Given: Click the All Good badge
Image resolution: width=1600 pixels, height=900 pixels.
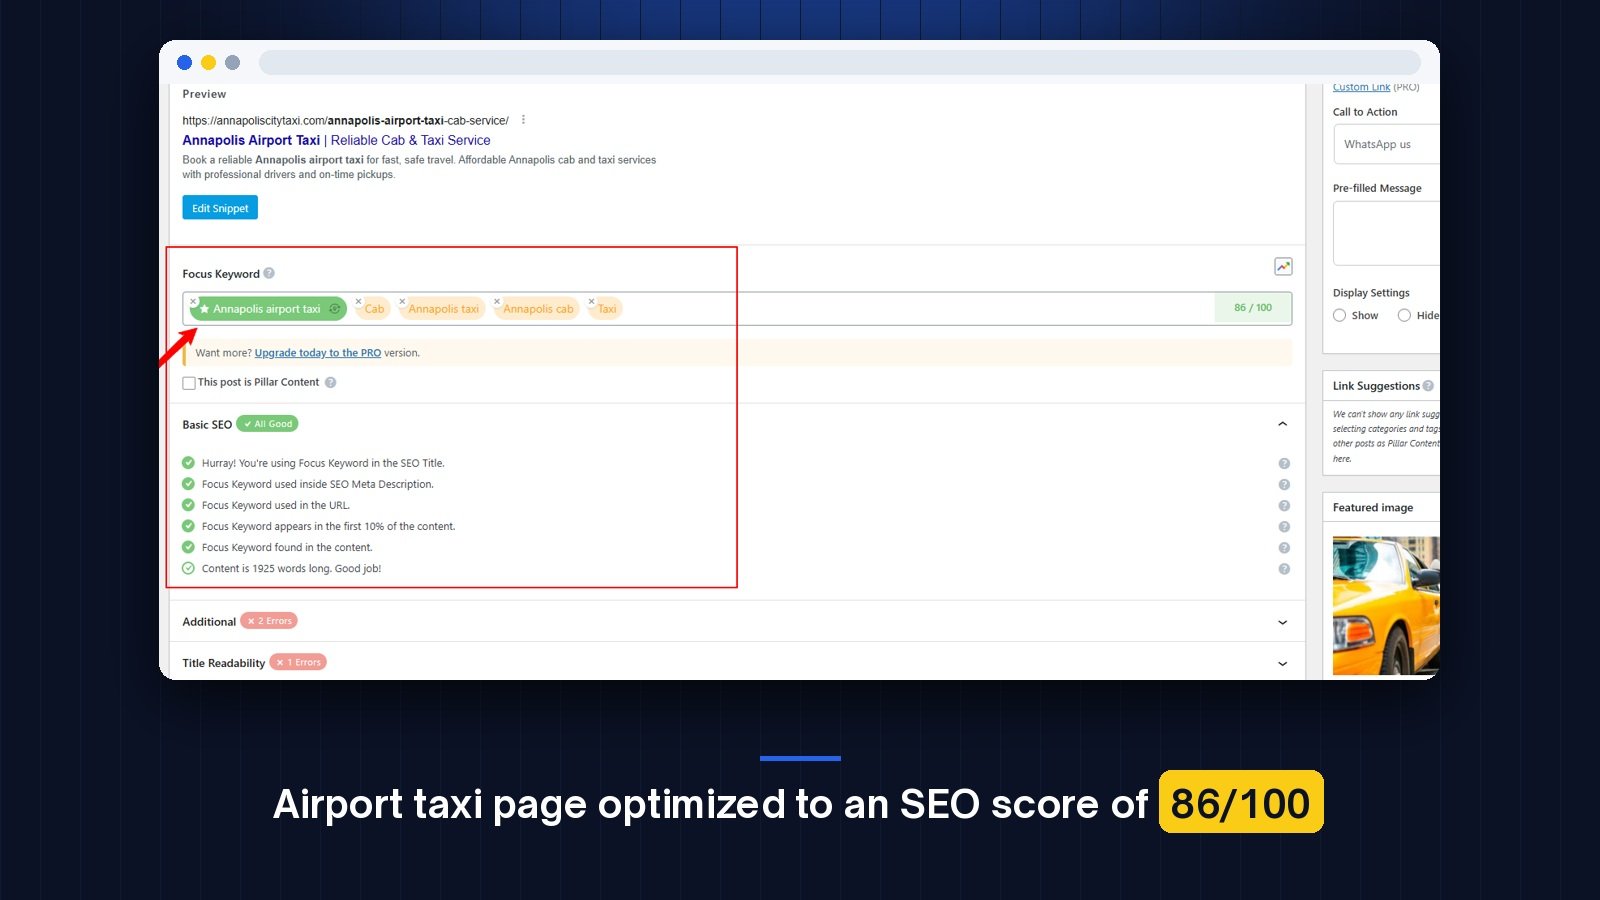Looking at the screenshot, I should pyautogui.click(x=268, y=424).
